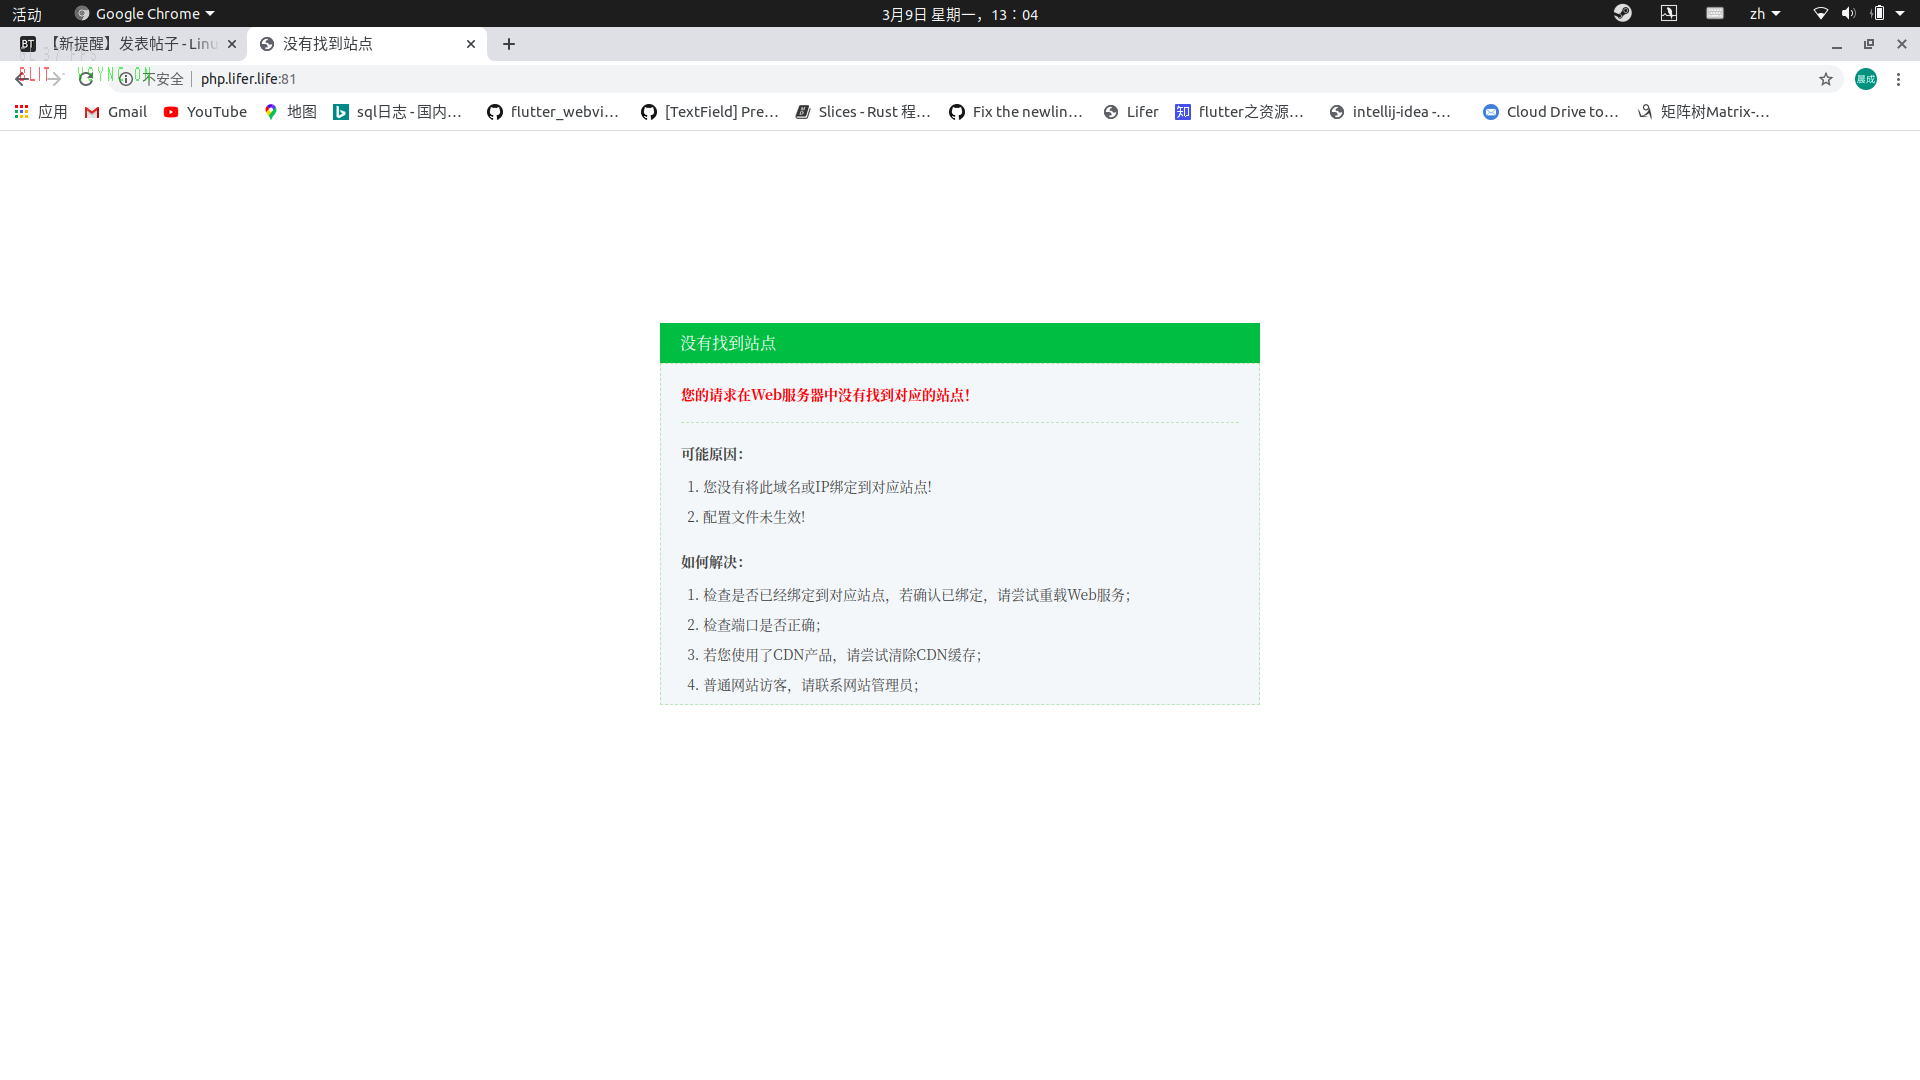Open the apps grid bookmark shortcut
Screen dimensions: 1920x1080
click(x=41, y=112)
